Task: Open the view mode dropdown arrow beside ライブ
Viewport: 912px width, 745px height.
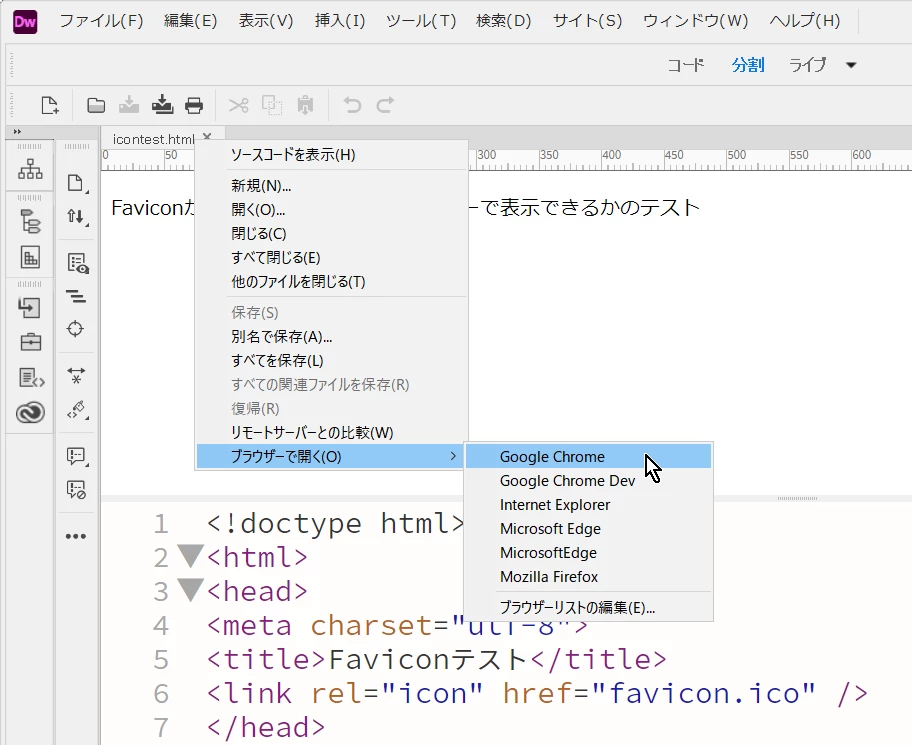Action: 851,65
